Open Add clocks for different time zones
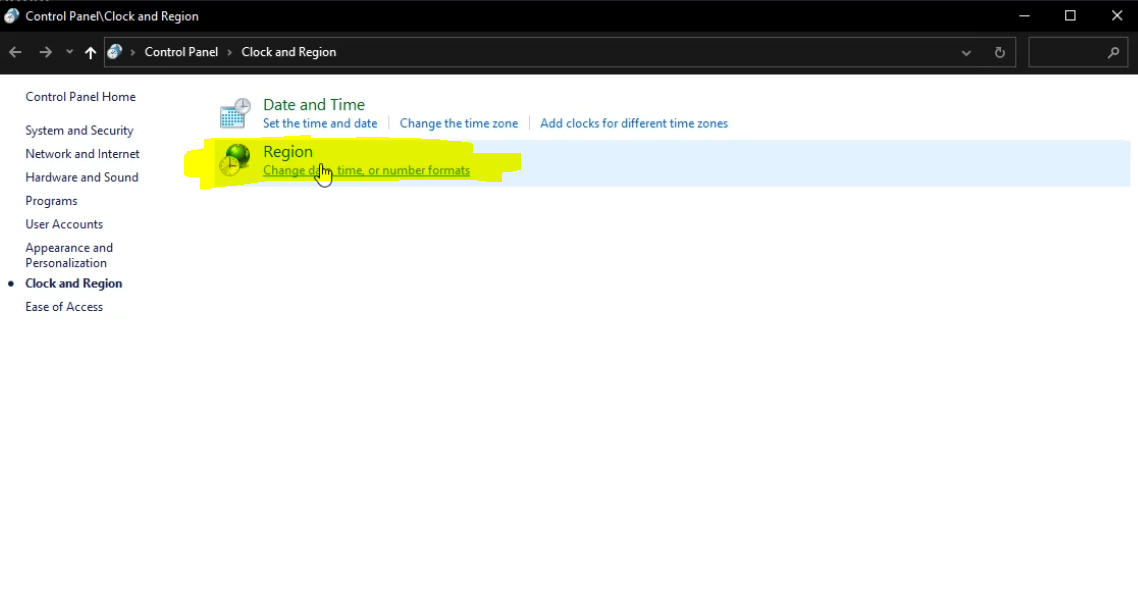Screen dimensions: 1138x597 coord(633,123)
